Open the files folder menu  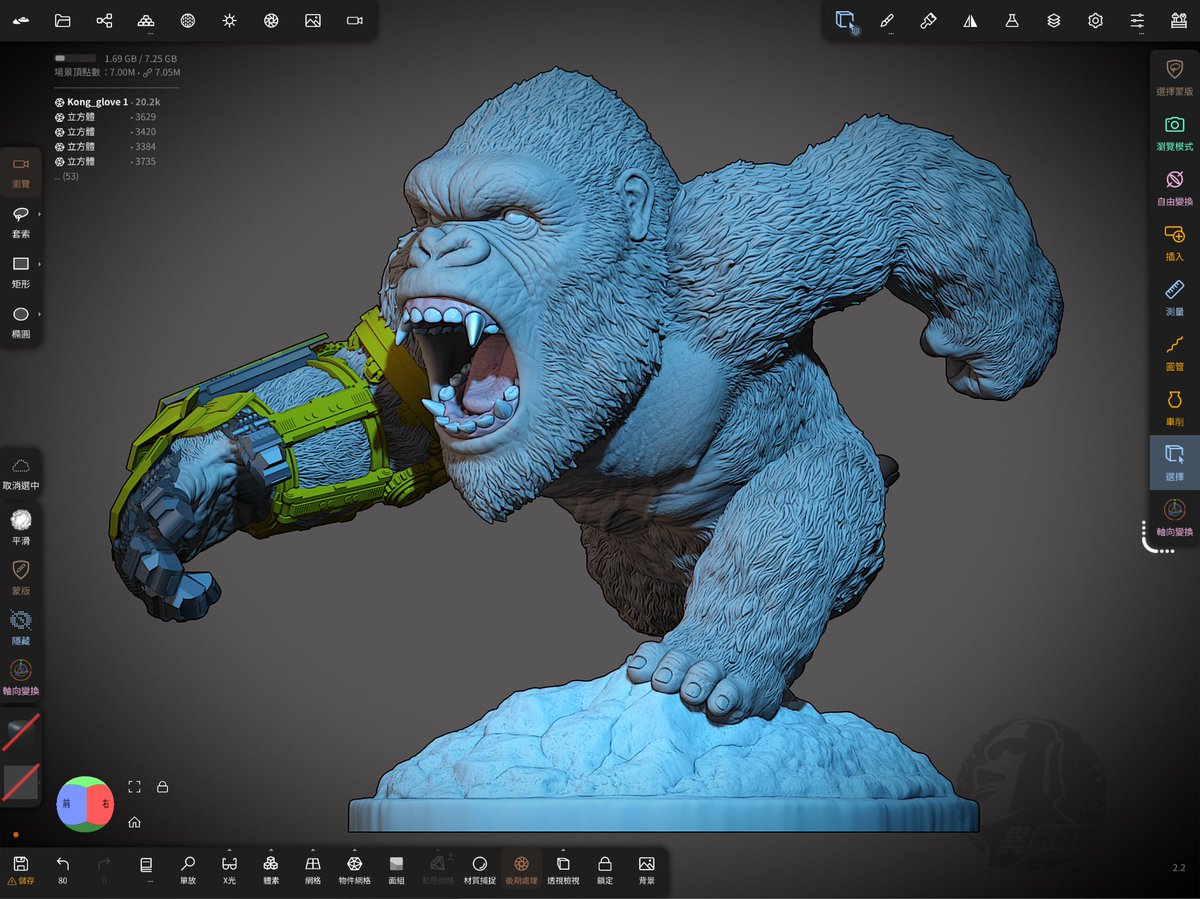62,20
